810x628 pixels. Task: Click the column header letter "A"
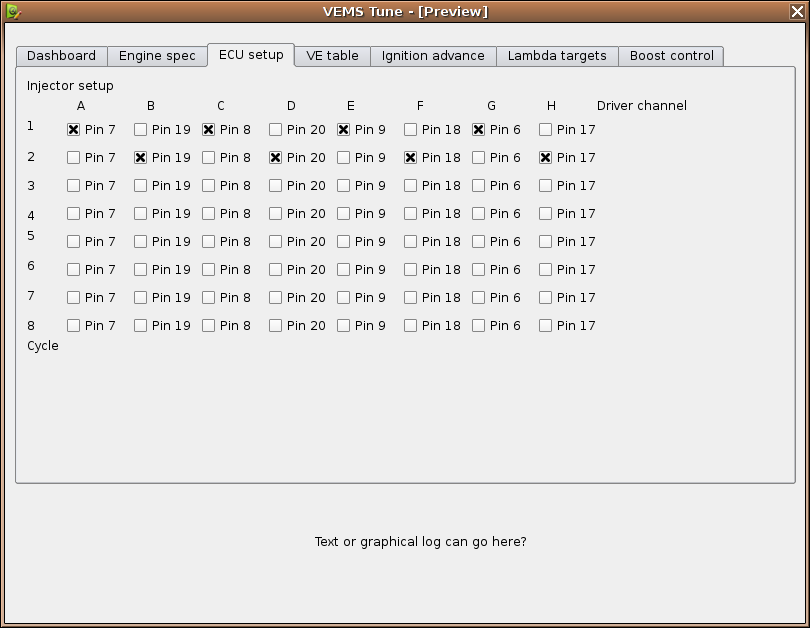tap(81, 106)
